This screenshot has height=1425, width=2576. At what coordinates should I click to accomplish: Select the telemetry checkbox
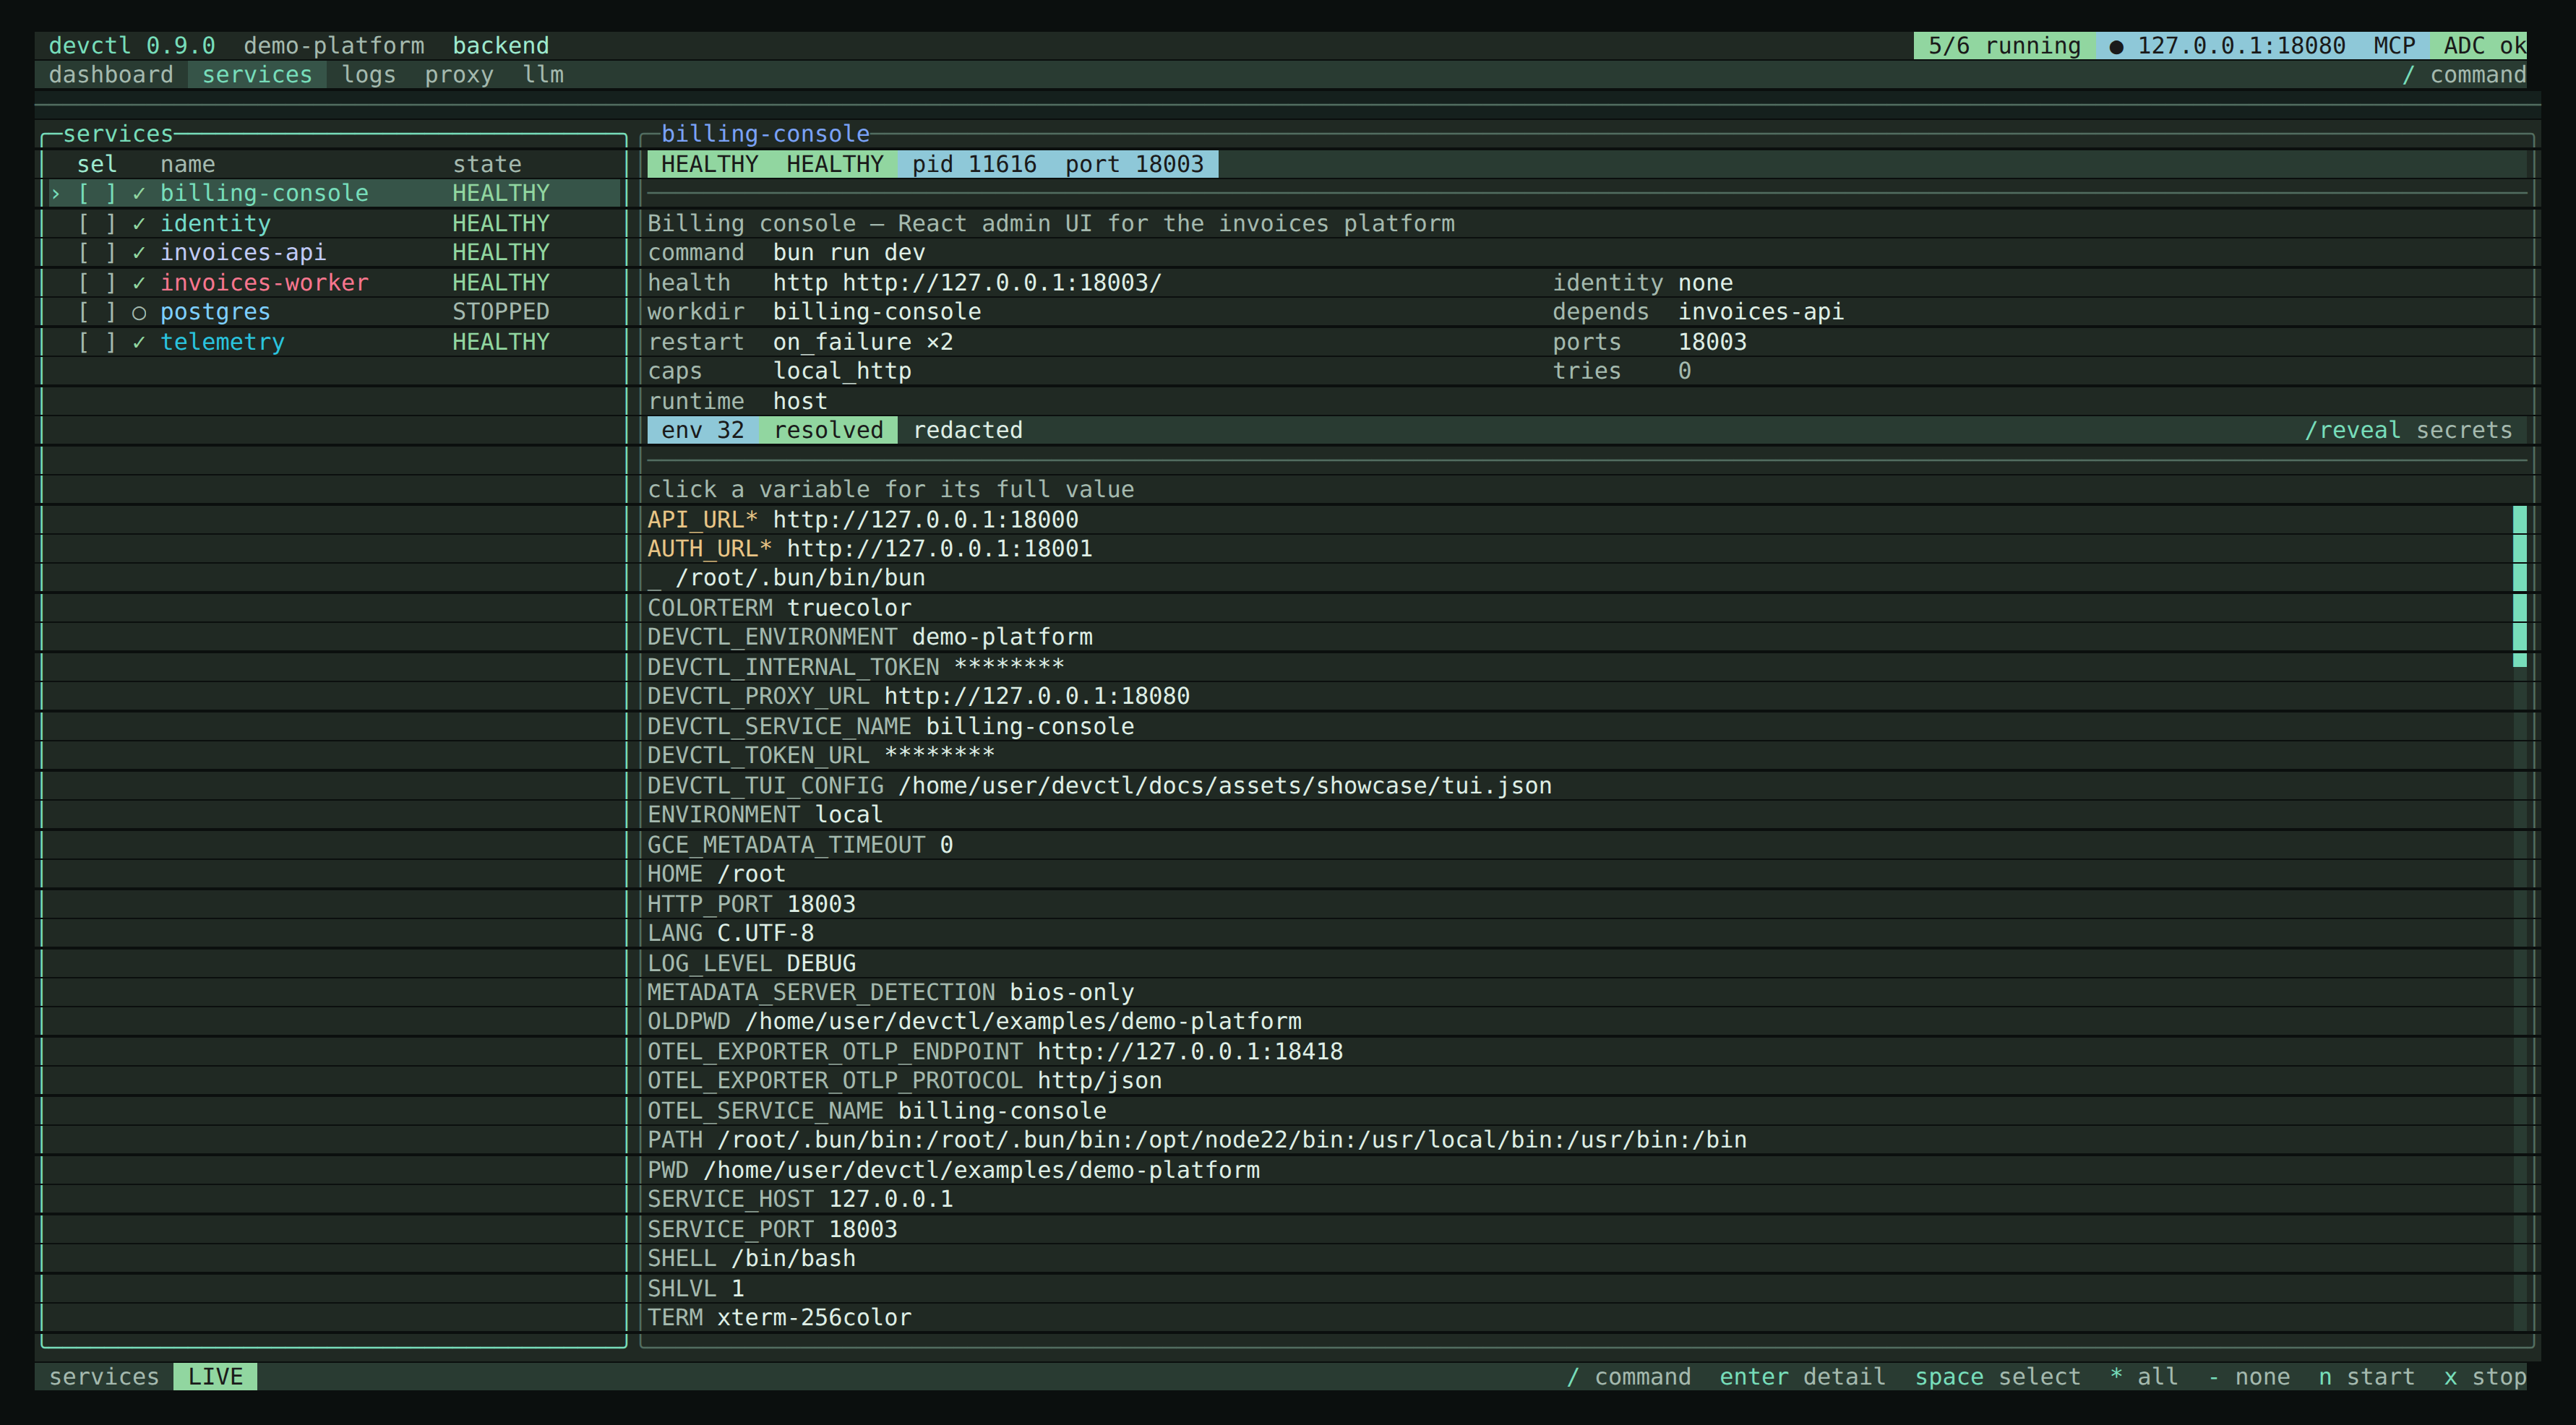coord(97,342)
